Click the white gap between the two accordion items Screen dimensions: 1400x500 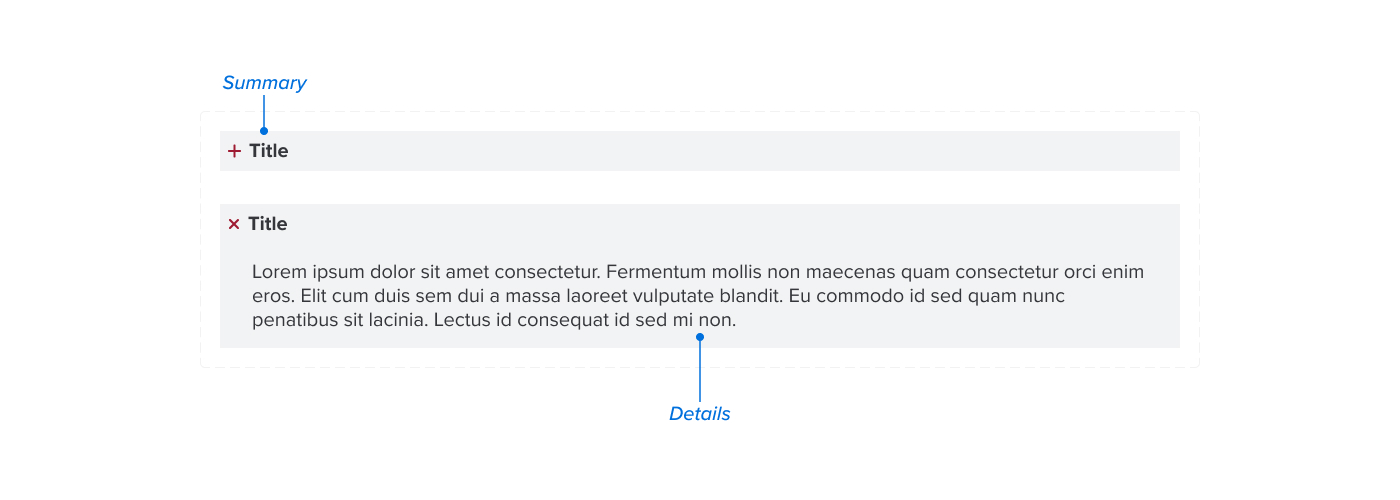pos(700,188)
